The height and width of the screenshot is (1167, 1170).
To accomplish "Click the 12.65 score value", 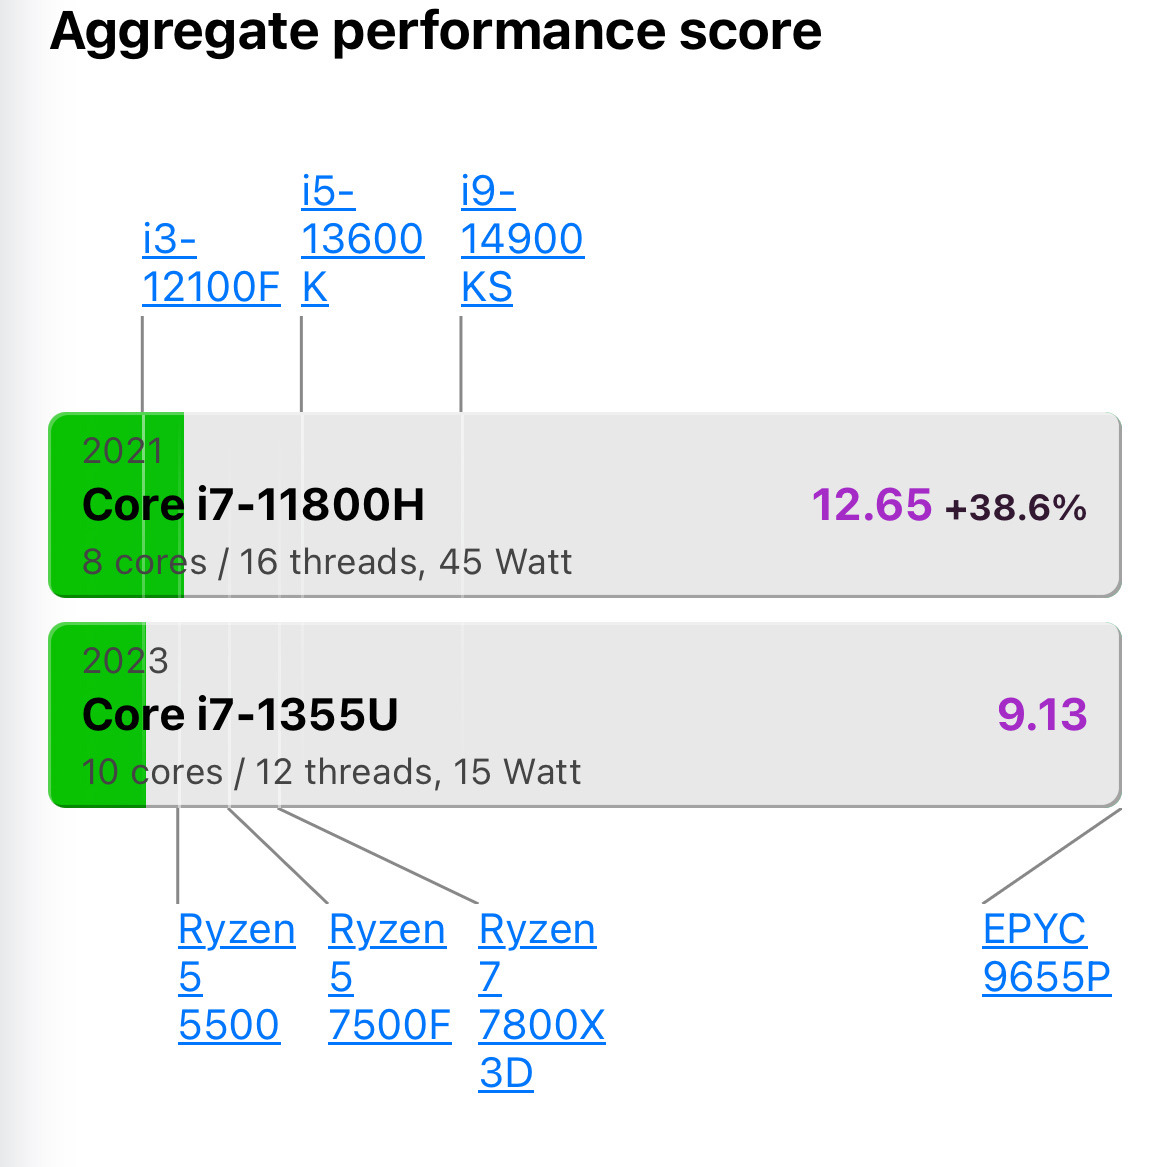I will (x=871, y=505).
